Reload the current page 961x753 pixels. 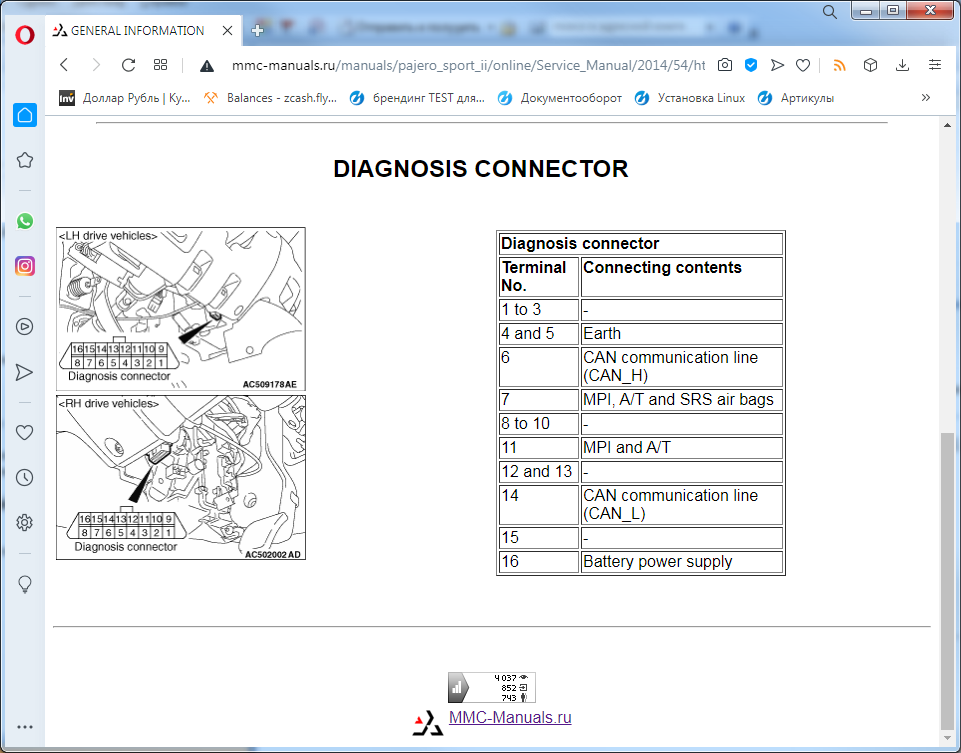(128, 65)
